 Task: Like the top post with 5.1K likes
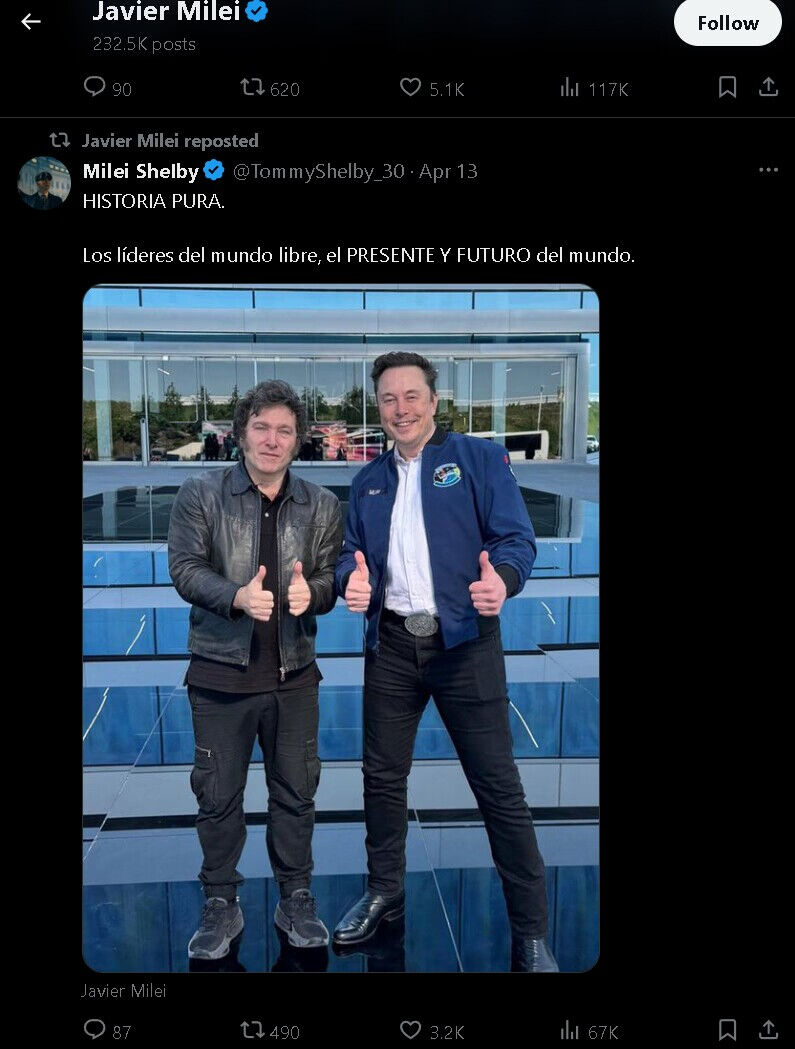click(x=432, y=88)
